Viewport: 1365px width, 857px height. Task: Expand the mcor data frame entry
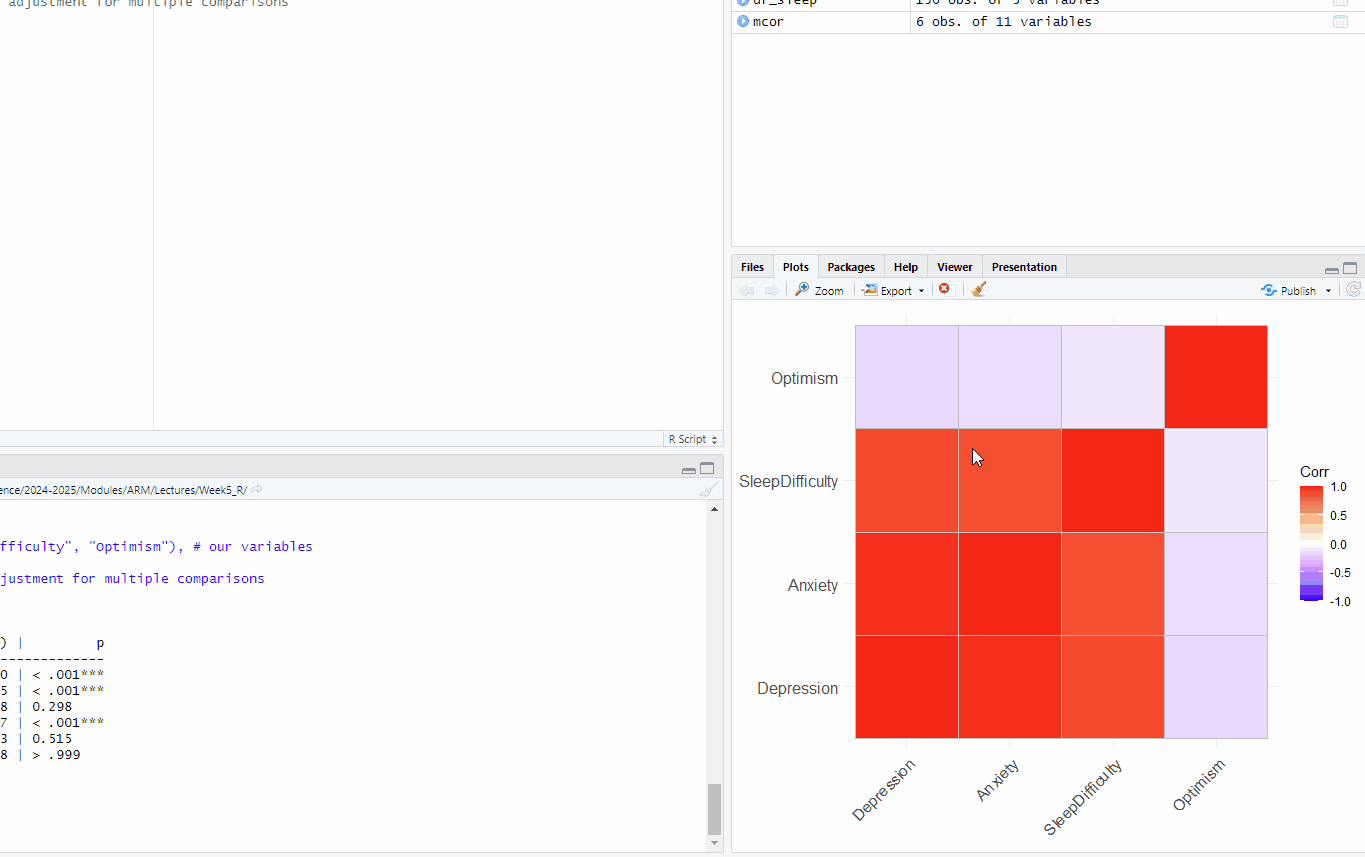[x=743, y=21]
